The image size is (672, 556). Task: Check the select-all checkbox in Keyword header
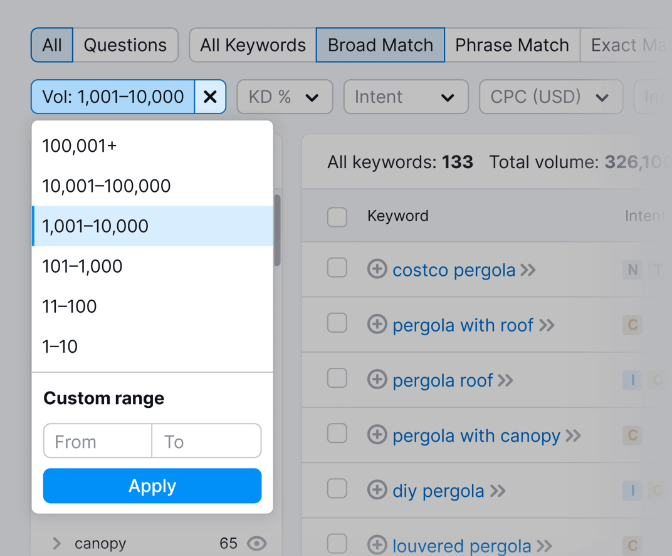click(x=337, y=217)
